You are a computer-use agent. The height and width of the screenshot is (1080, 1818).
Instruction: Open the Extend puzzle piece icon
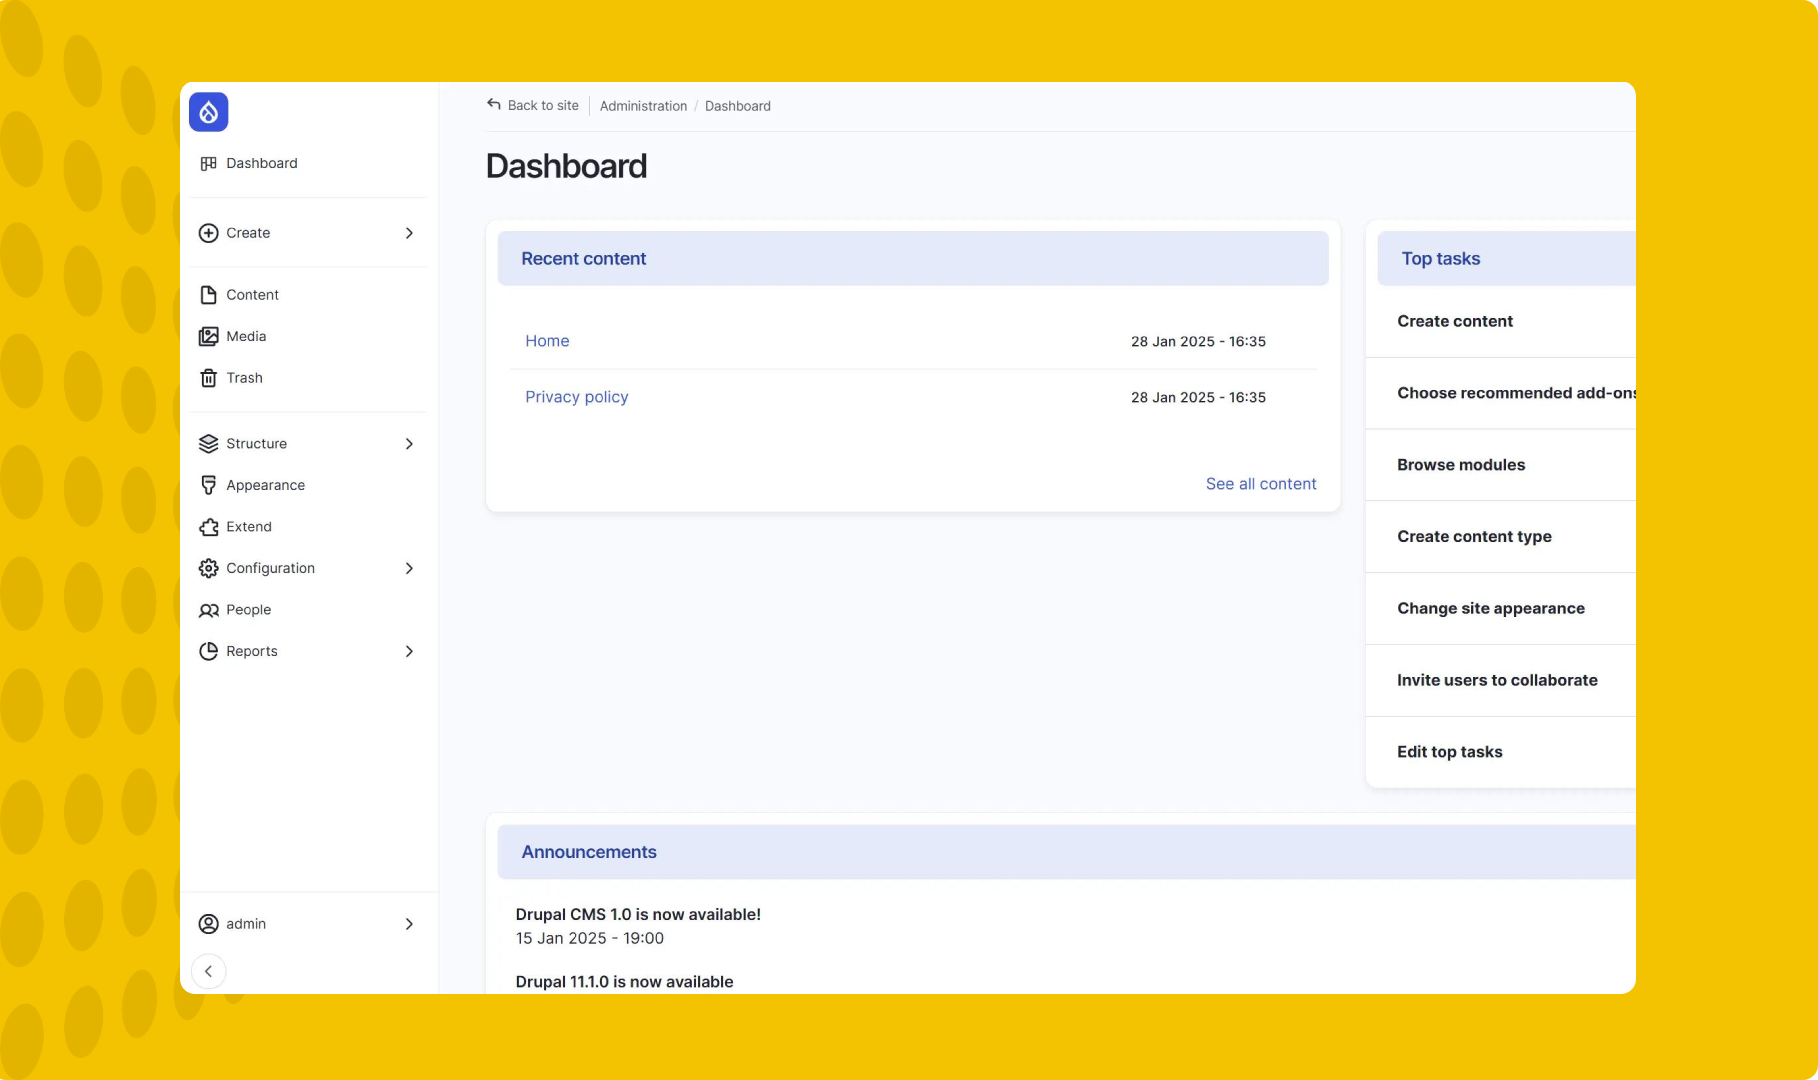(208, 527)
